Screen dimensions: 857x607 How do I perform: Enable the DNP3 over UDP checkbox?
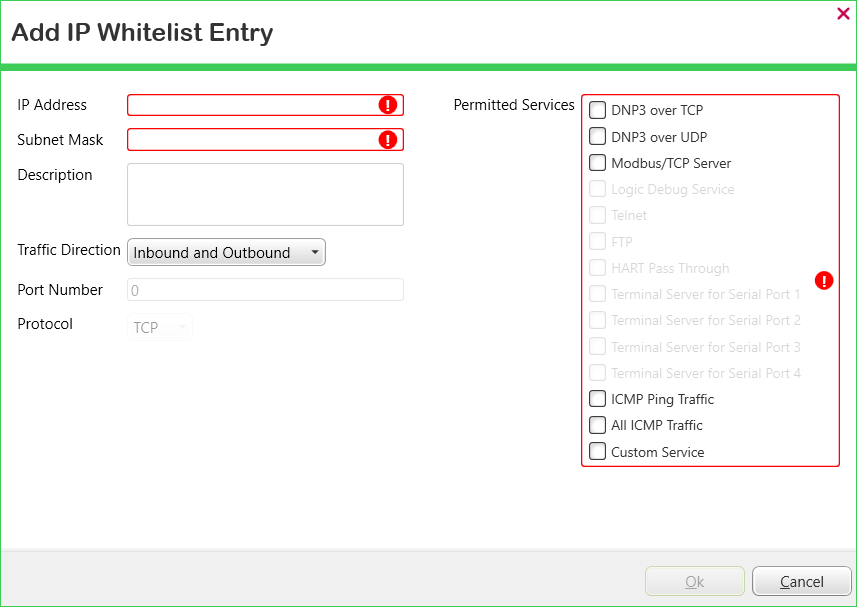coord(598,137)
